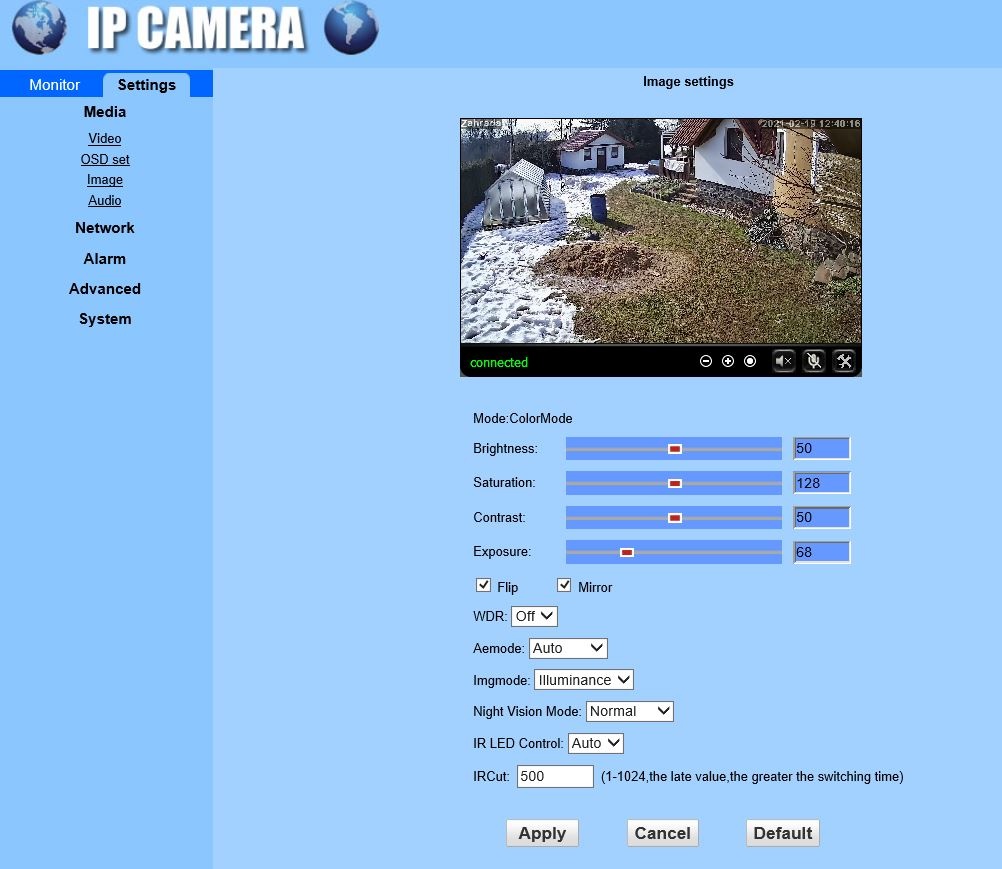The width and height of the screenshot is (1002, 869).
Task: Click the zoom out minus icon
Action: tap(706, 361)
